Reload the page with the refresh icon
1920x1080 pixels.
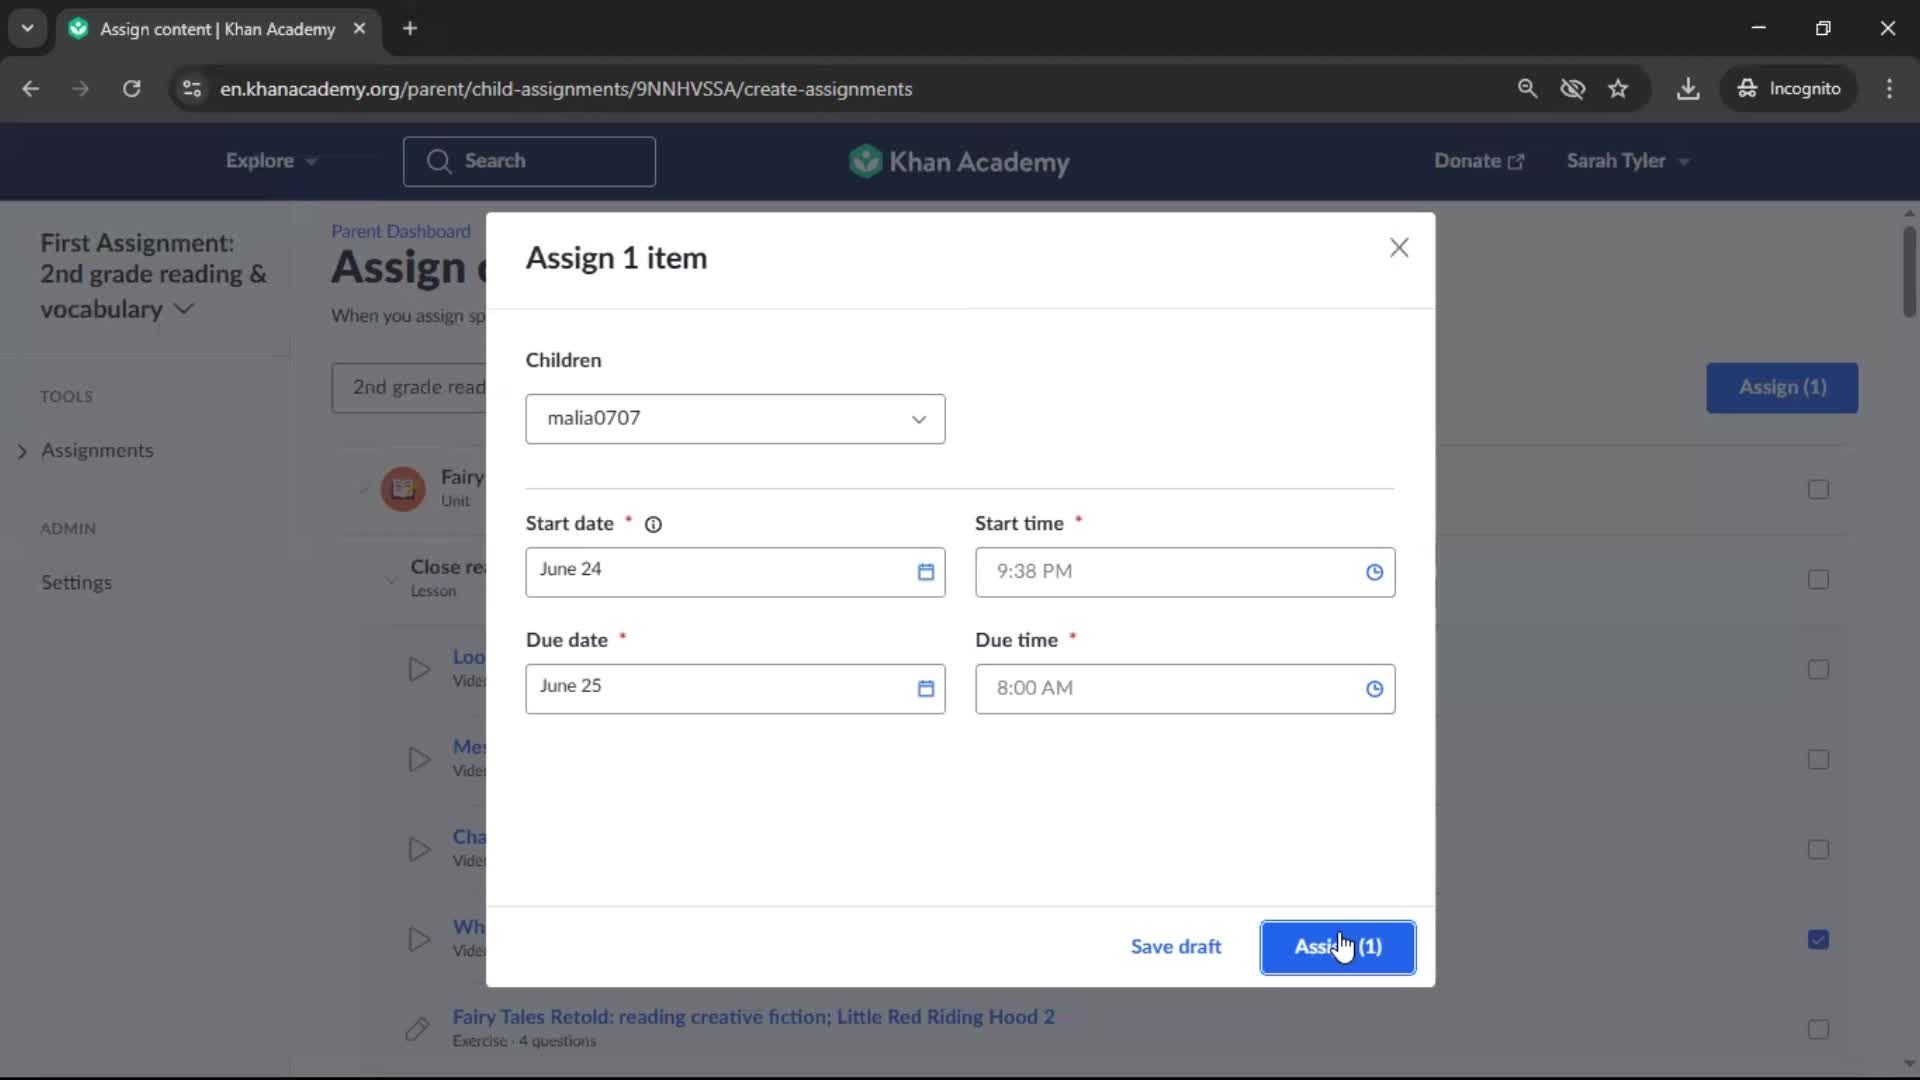tap(131, 89)
